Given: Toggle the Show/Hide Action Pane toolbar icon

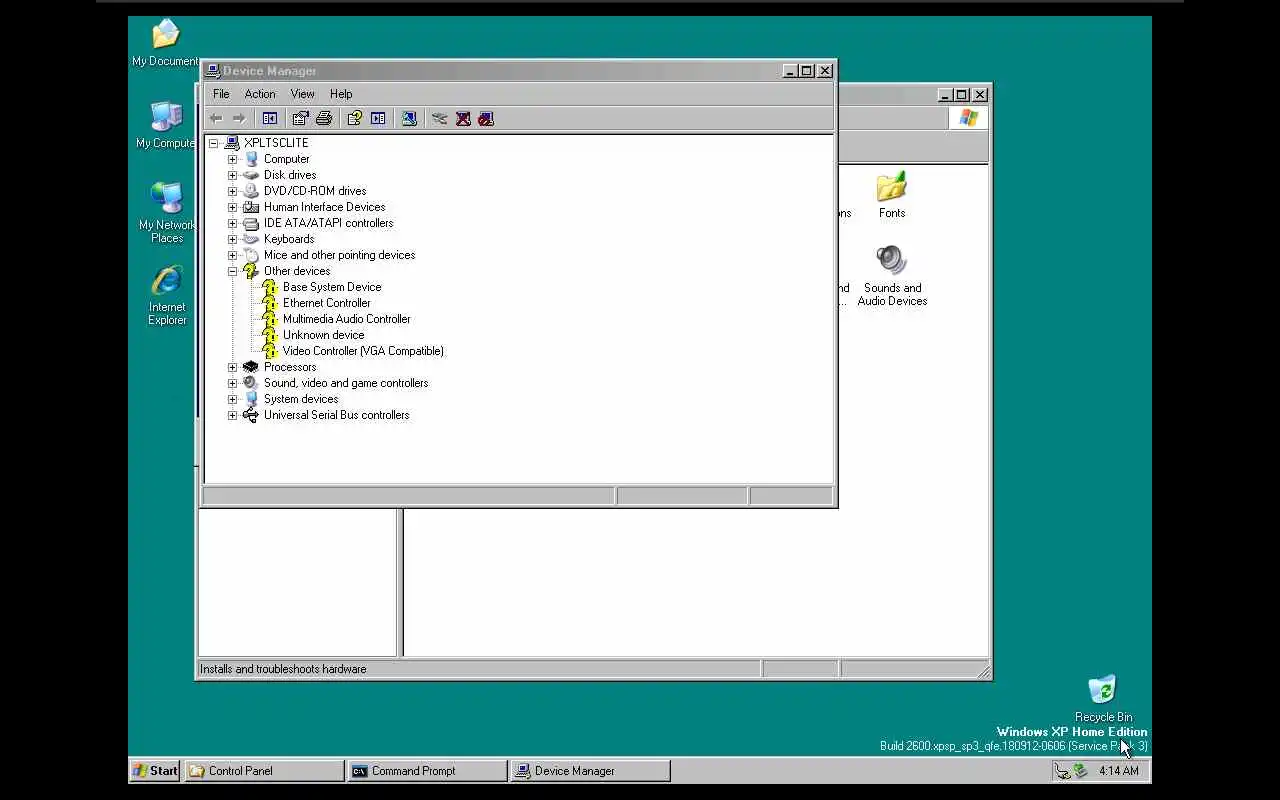Looking at the screenshot, I should coord(378,118).
